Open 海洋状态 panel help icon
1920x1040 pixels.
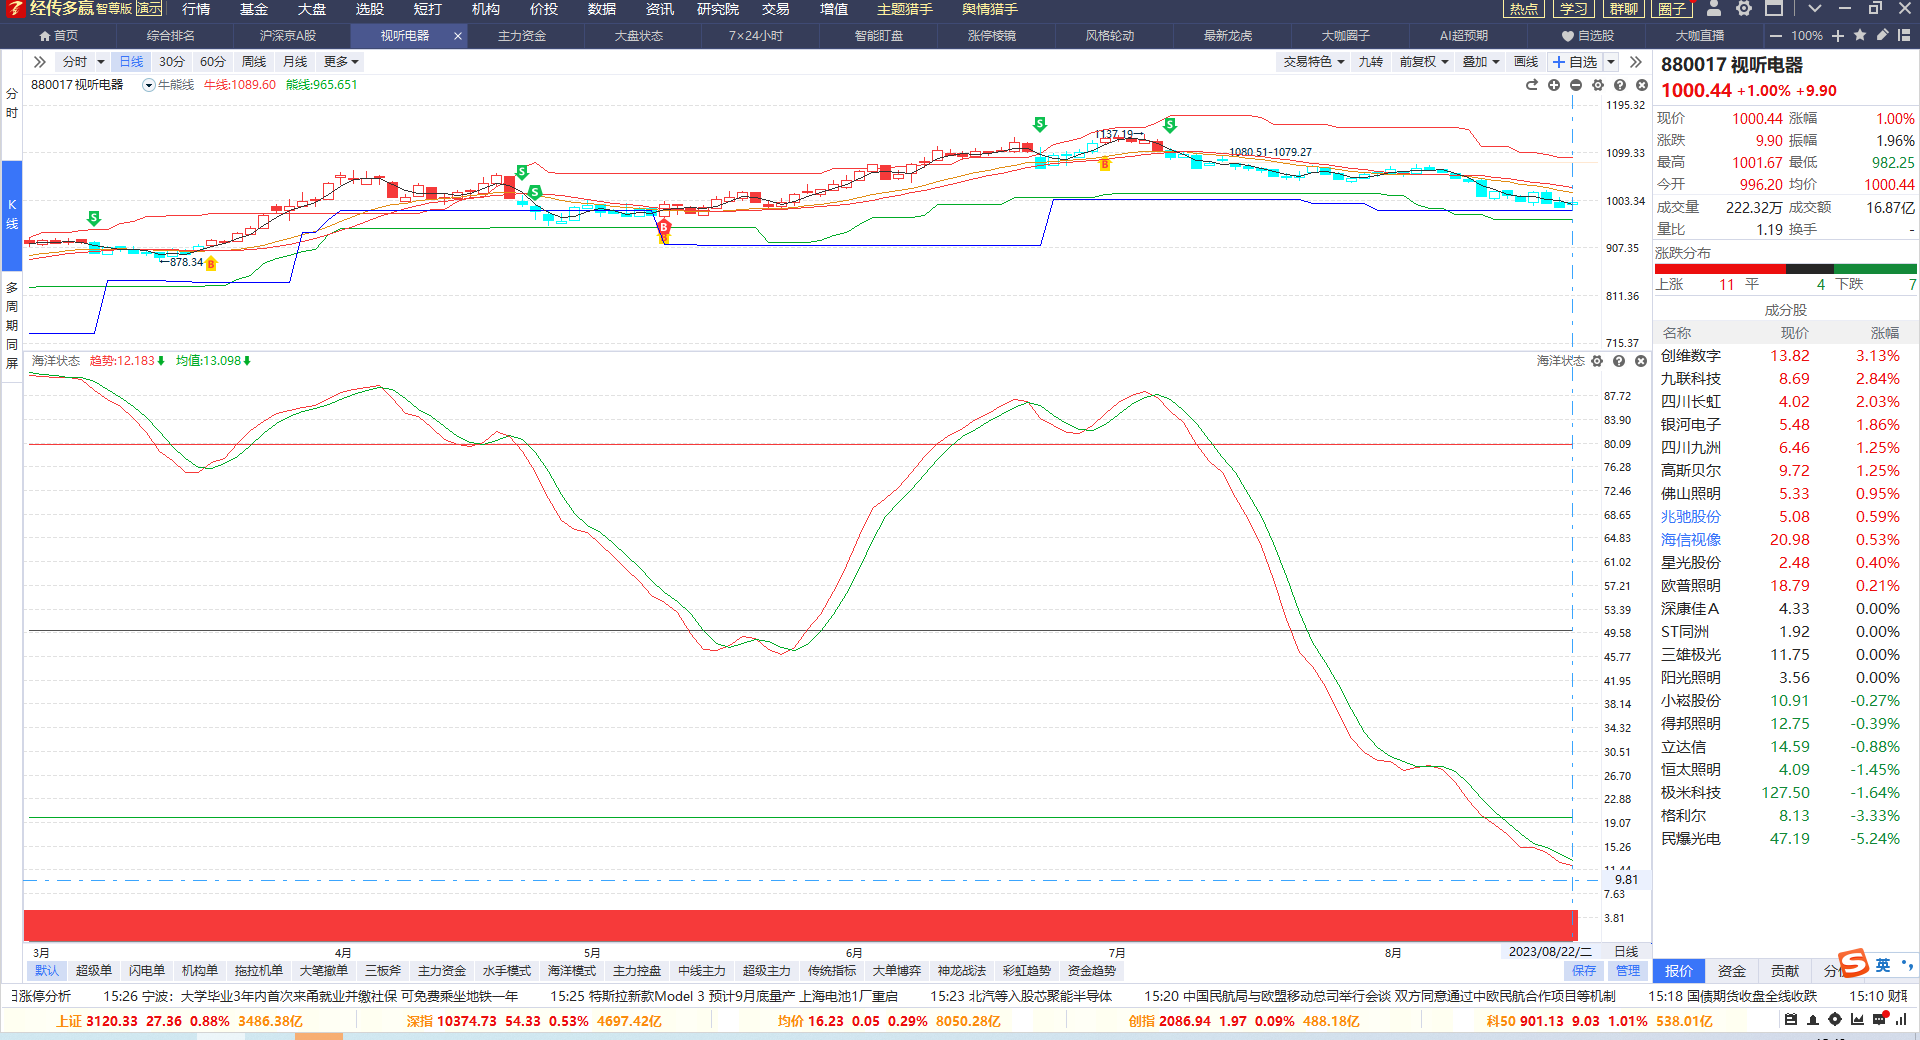tap(1619, 361)
